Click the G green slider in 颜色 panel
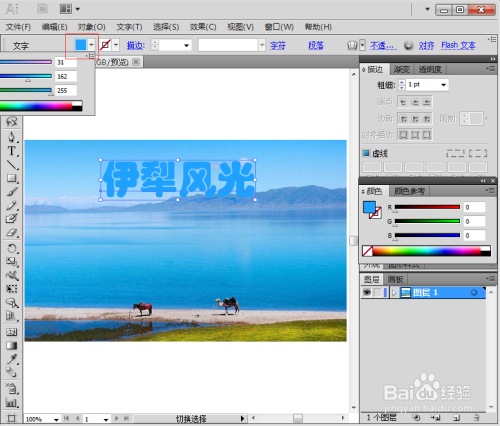 click(x=427, y=221)
